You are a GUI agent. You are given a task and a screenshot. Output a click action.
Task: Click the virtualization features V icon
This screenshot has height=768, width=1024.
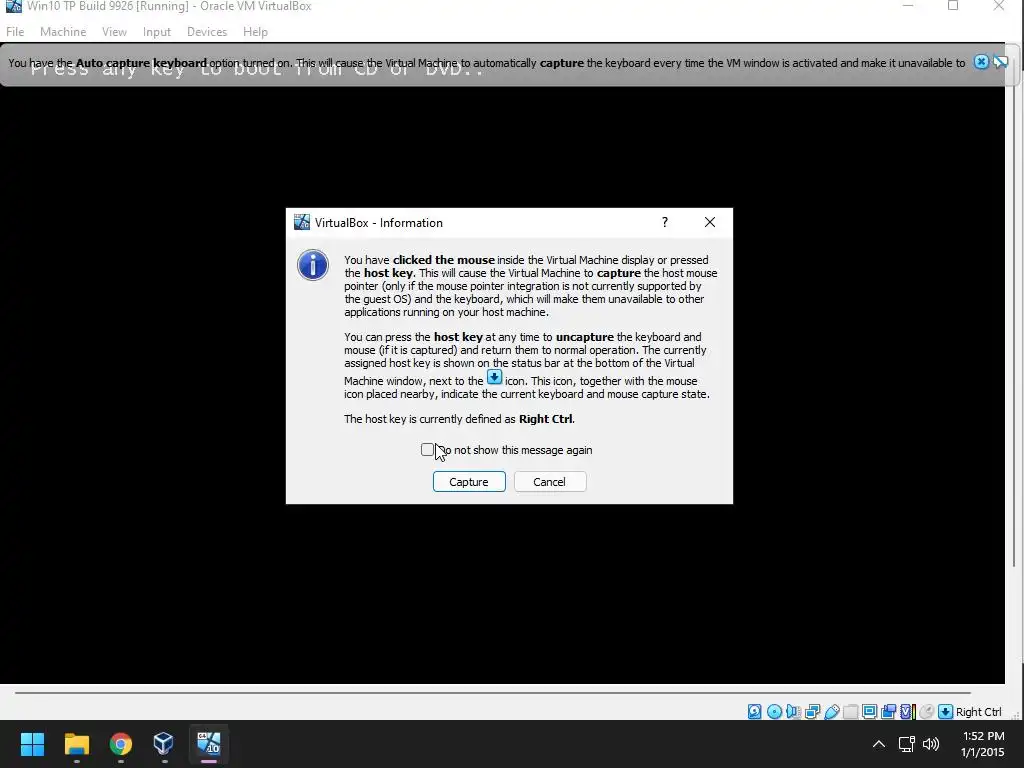[x=907, y=712]
